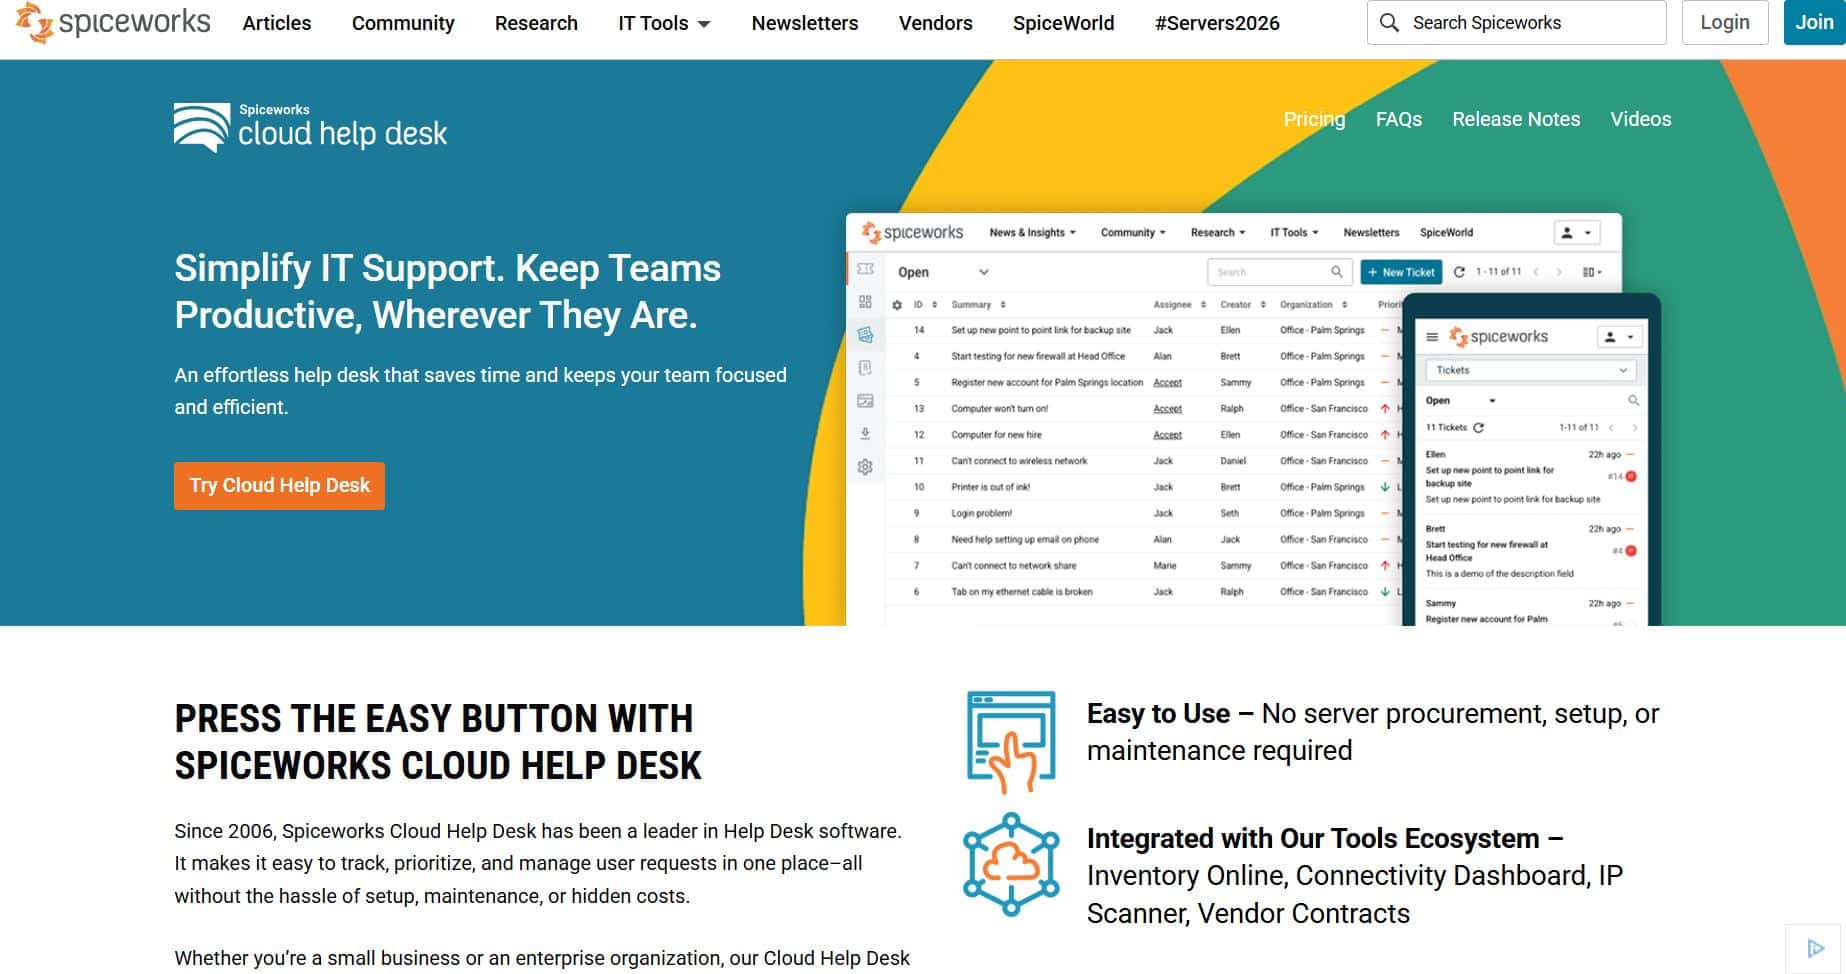Click the Spiceworks logo in the site header

point(113,22)
